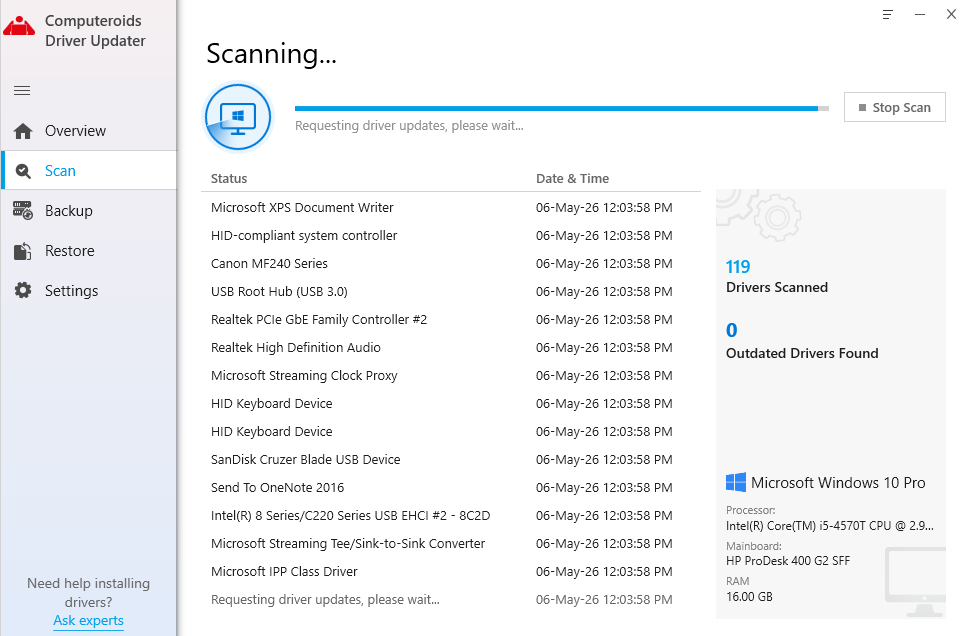967x636 pixels.
Task: Open the Overview section
Action: [89, 131]
